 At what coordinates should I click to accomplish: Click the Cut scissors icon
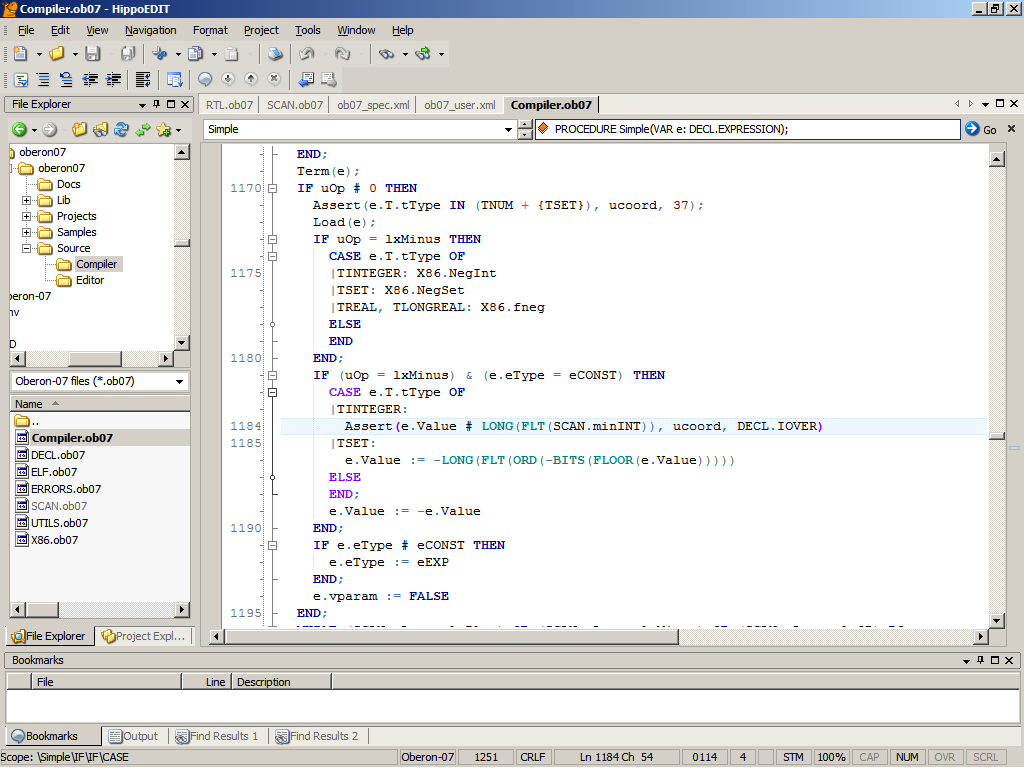tap(159, 54)
